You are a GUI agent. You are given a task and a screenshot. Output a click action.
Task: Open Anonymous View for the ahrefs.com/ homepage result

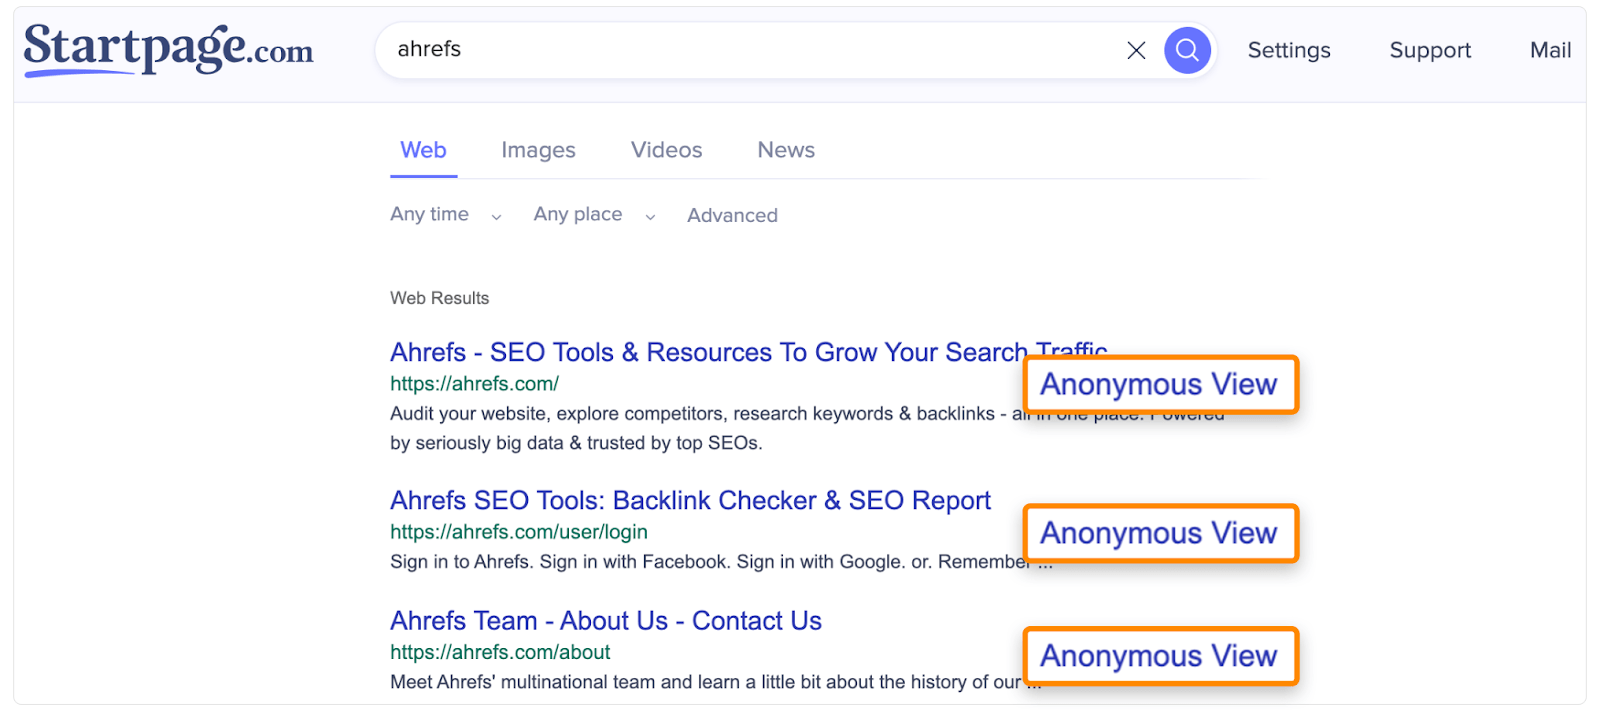[x=1159, y=384]
